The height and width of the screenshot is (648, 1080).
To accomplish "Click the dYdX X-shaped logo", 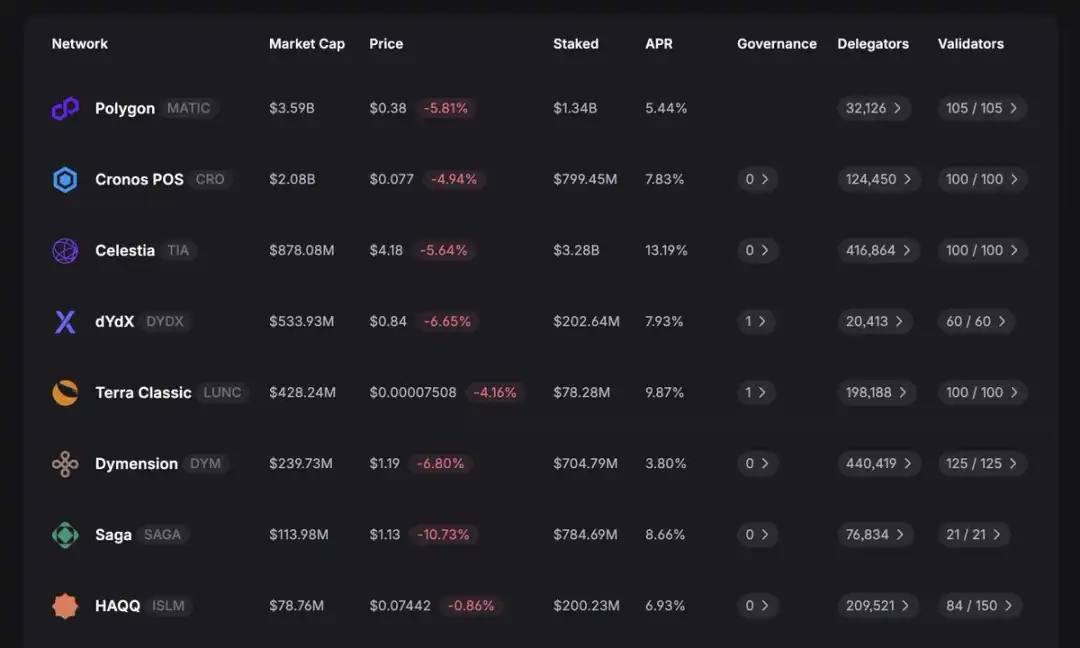I will tap(65, 322).
